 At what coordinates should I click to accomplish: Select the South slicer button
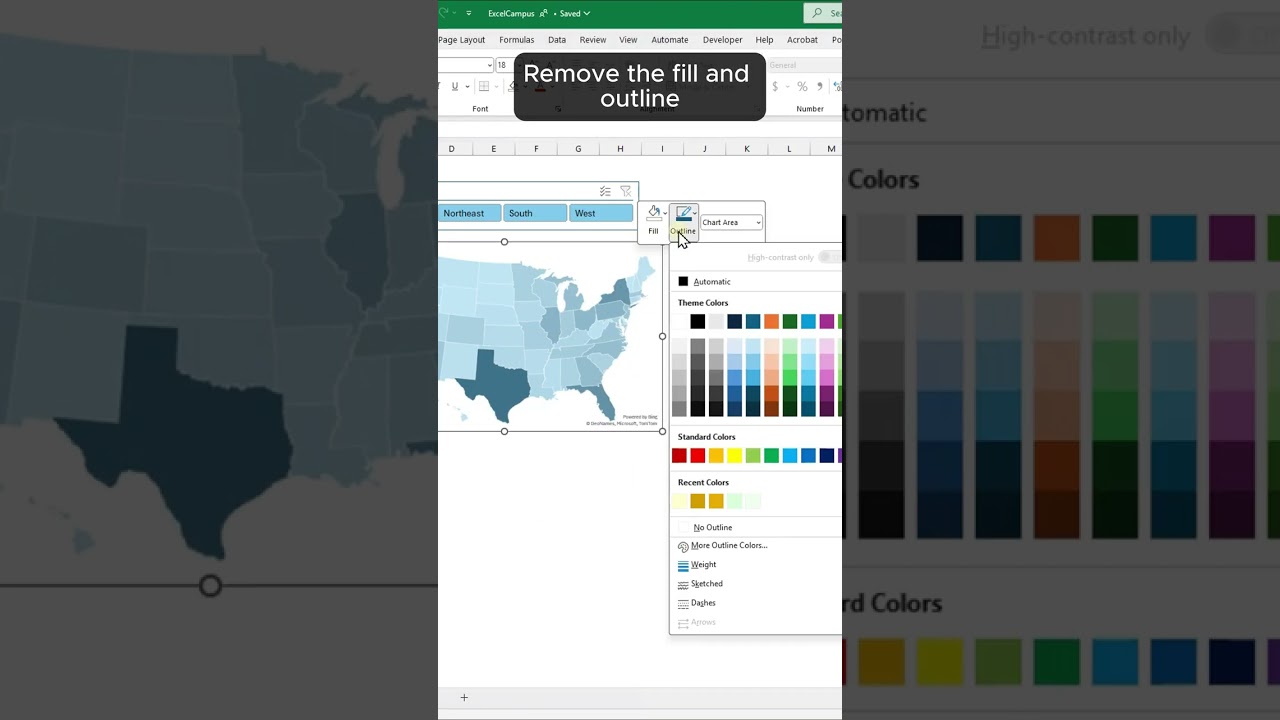coord(535,213)
